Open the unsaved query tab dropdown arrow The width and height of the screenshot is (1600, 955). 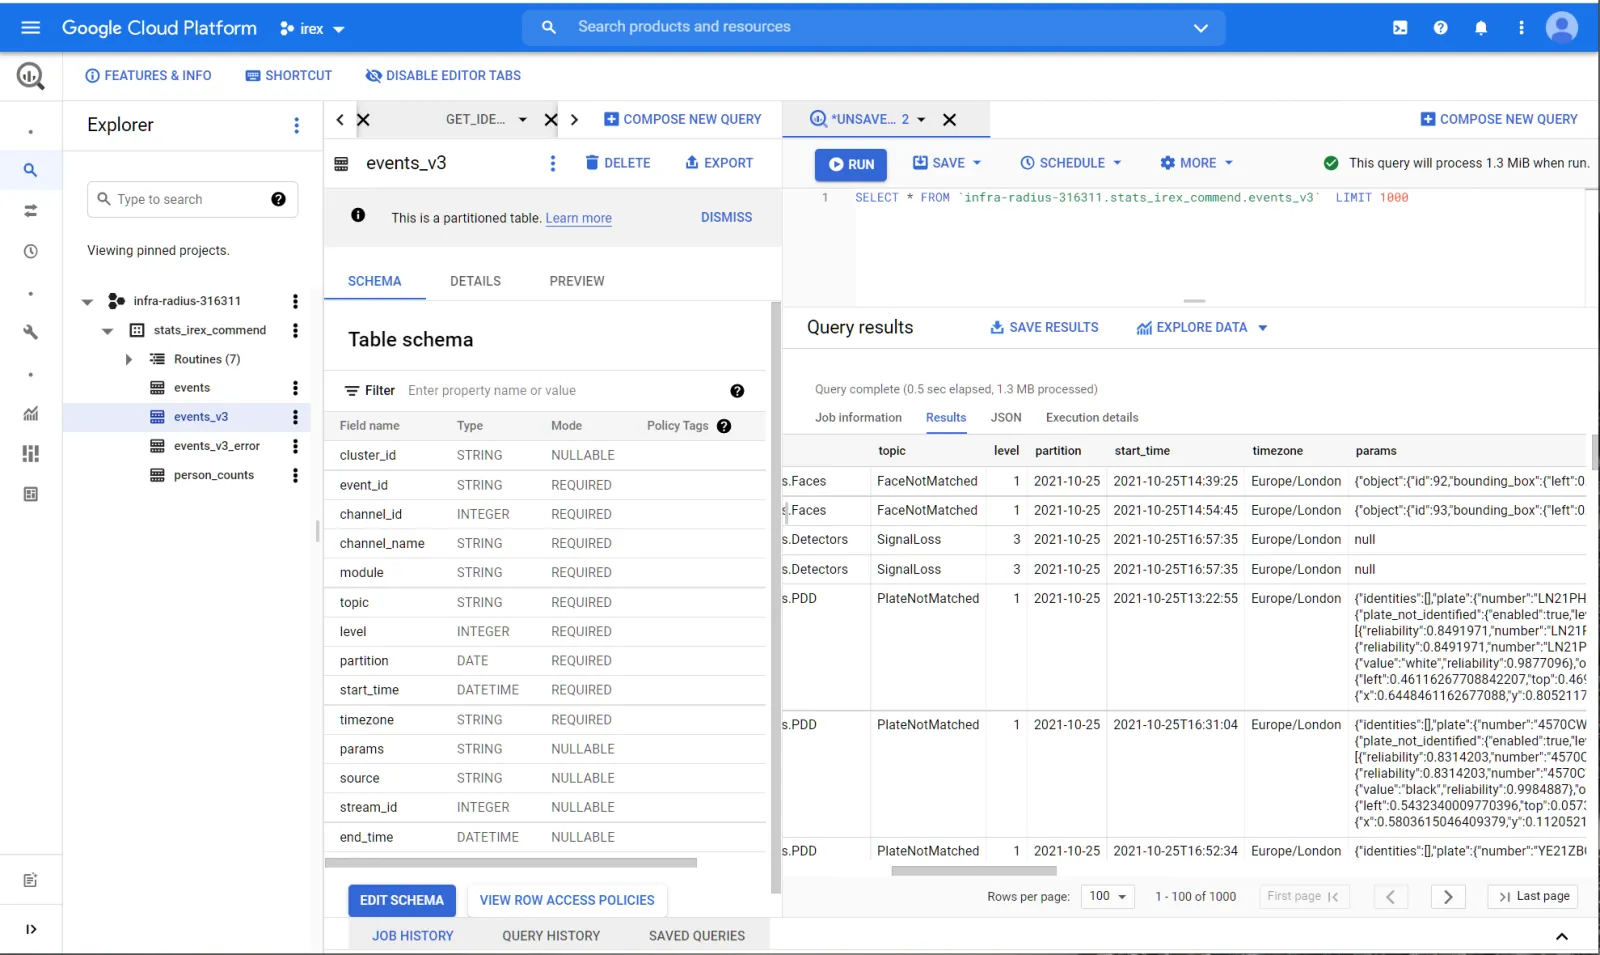921,120
